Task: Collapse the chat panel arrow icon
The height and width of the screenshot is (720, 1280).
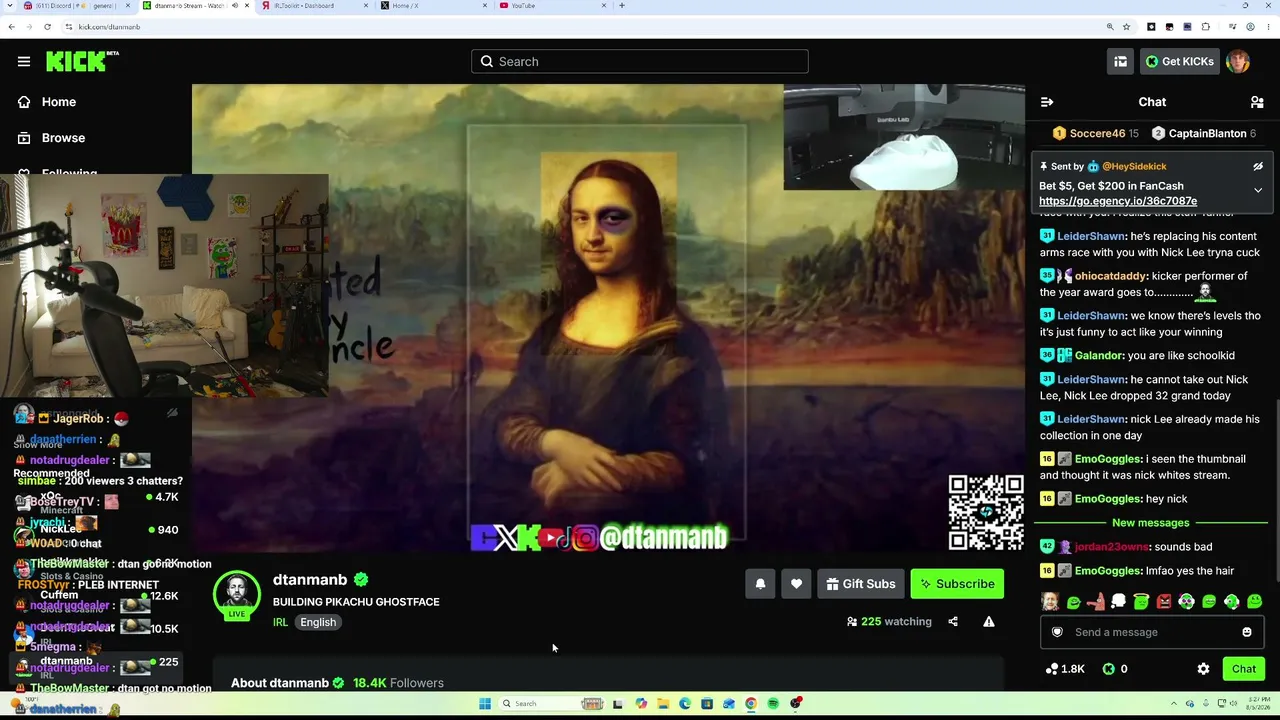Action: (x=1047, y=102)
